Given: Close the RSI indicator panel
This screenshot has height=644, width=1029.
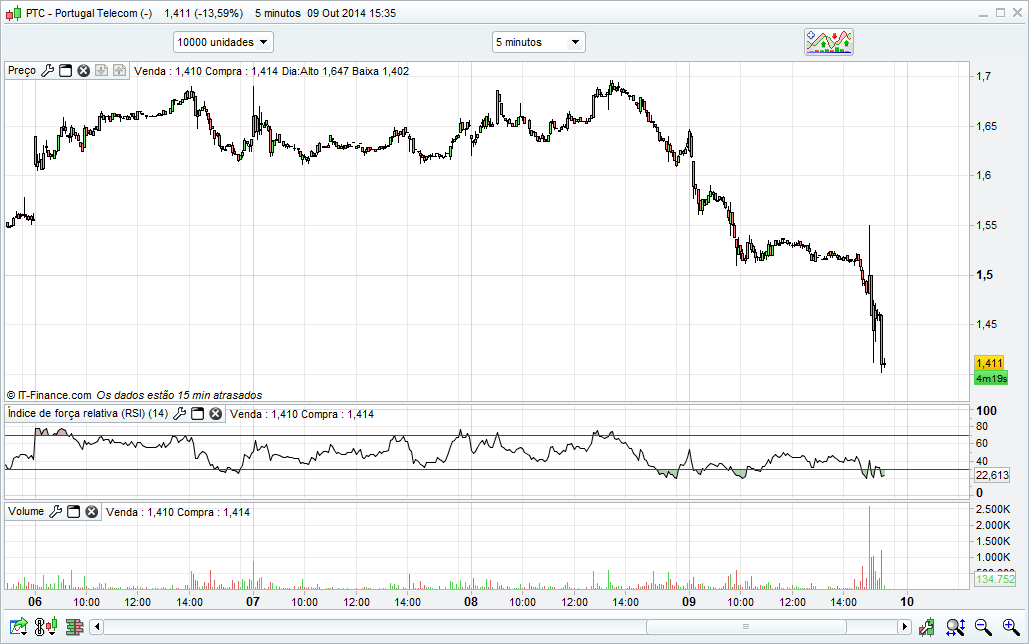Looking at the screenshot, I should tap(216, 414).
